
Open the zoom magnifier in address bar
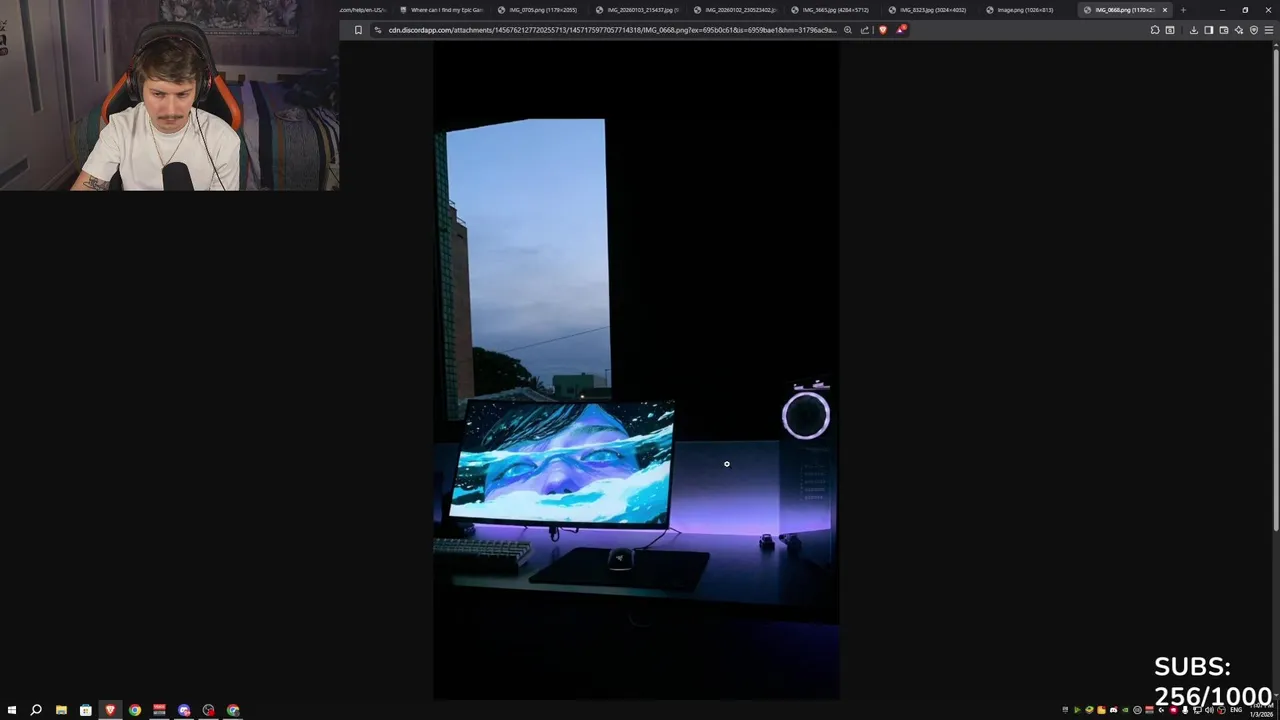[x=848, y=30]
